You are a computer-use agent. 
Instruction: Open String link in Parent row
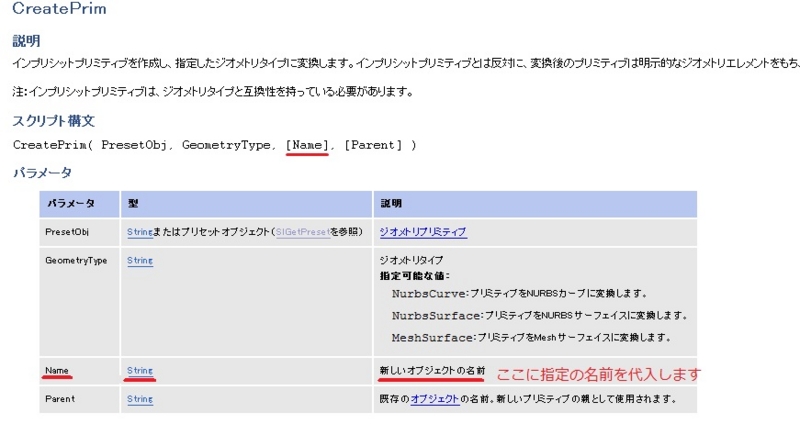pyautogui.click(x=140, y=400)
